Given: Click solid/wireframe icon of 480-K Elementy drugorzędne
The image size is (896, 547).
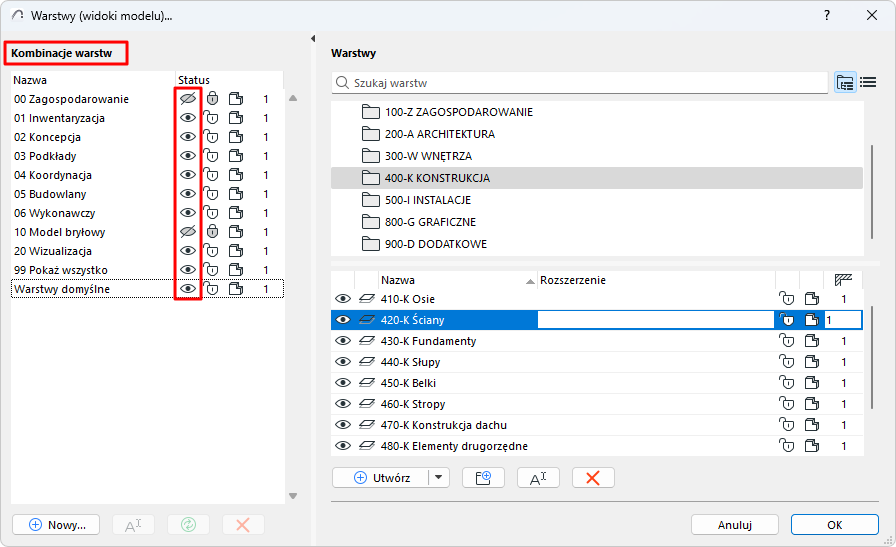Looking at the screenshot, I should click(811, 446).
